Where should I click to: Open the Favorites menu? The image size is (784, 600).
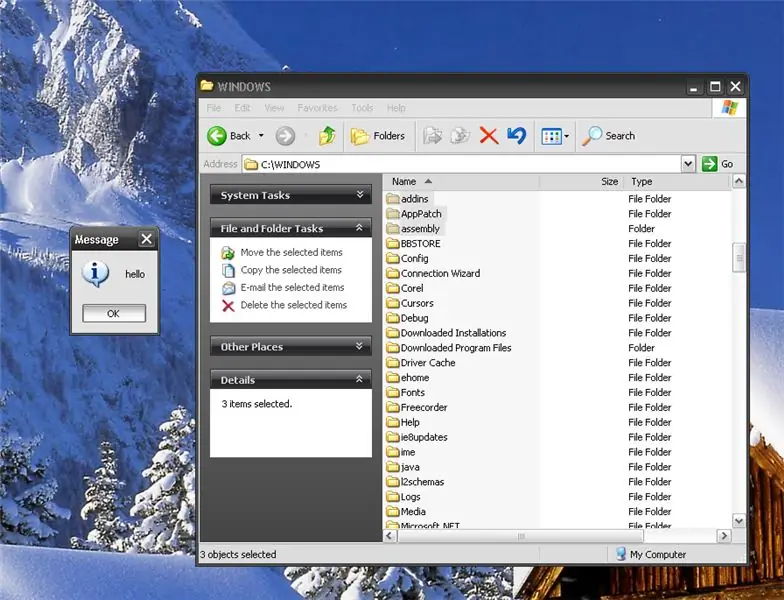(318, 108)
